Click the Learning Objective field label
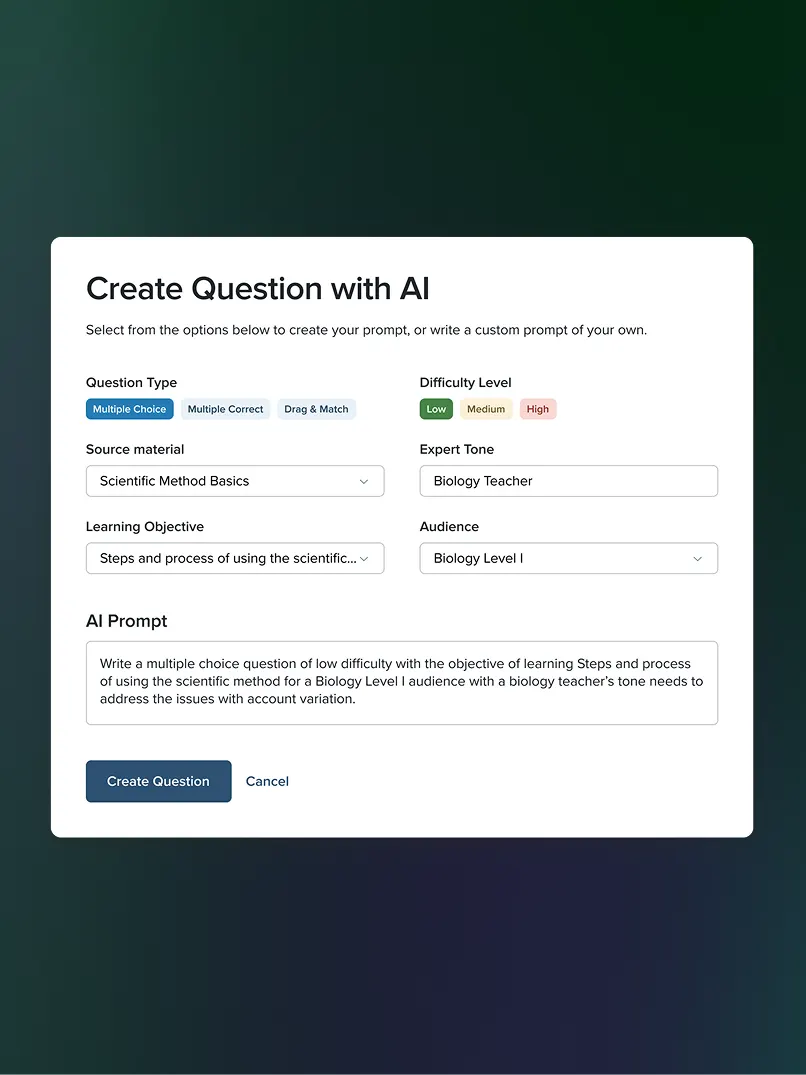 pos(145,527)
